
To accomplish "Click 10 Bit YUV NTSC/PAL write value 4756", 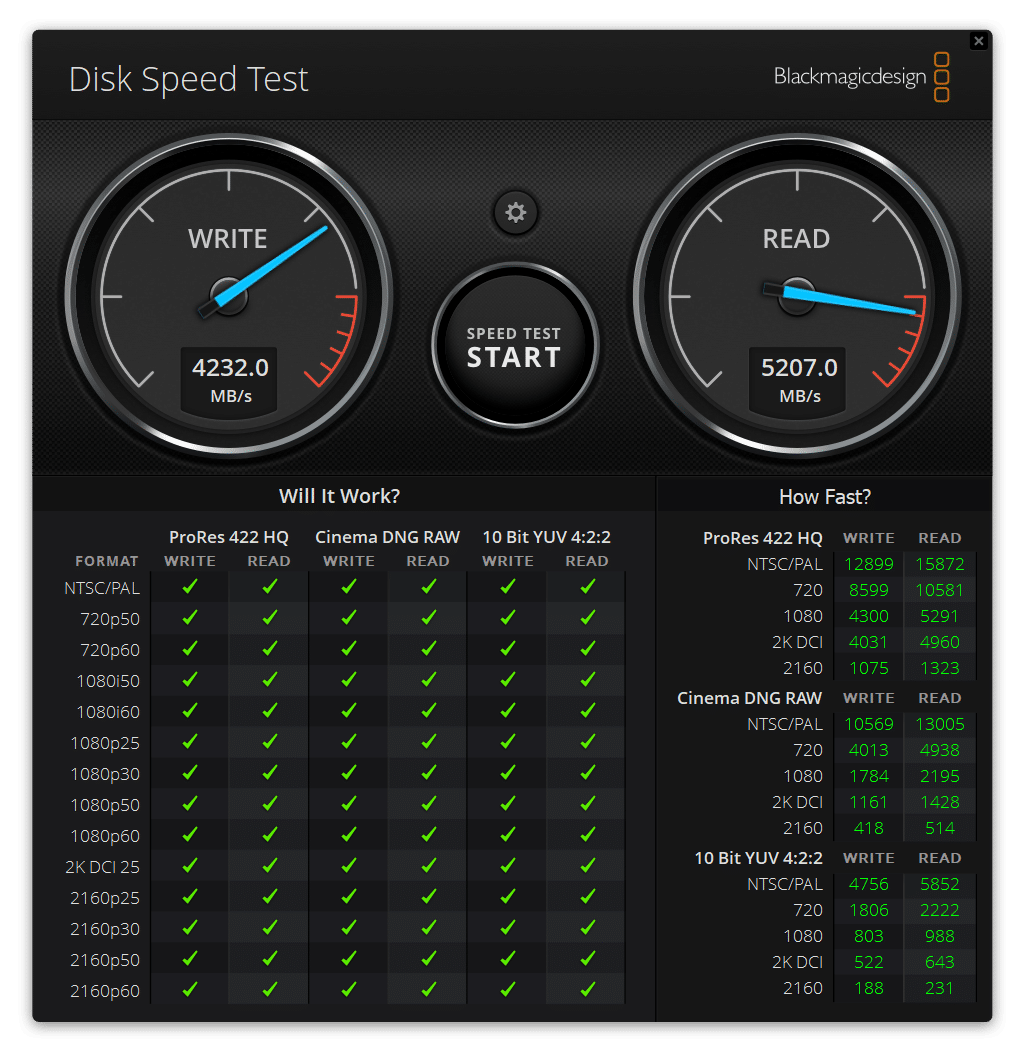I will pyautogui.click(x=868, y=884).
